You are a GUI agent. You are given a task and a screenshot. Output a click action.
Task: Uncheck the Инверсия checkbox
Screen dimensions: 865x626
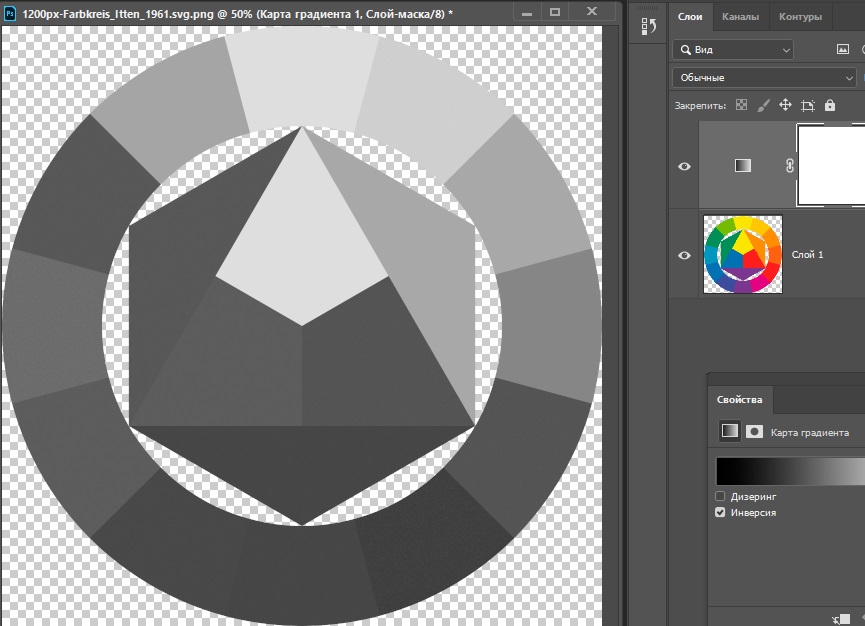click(720, 512)
